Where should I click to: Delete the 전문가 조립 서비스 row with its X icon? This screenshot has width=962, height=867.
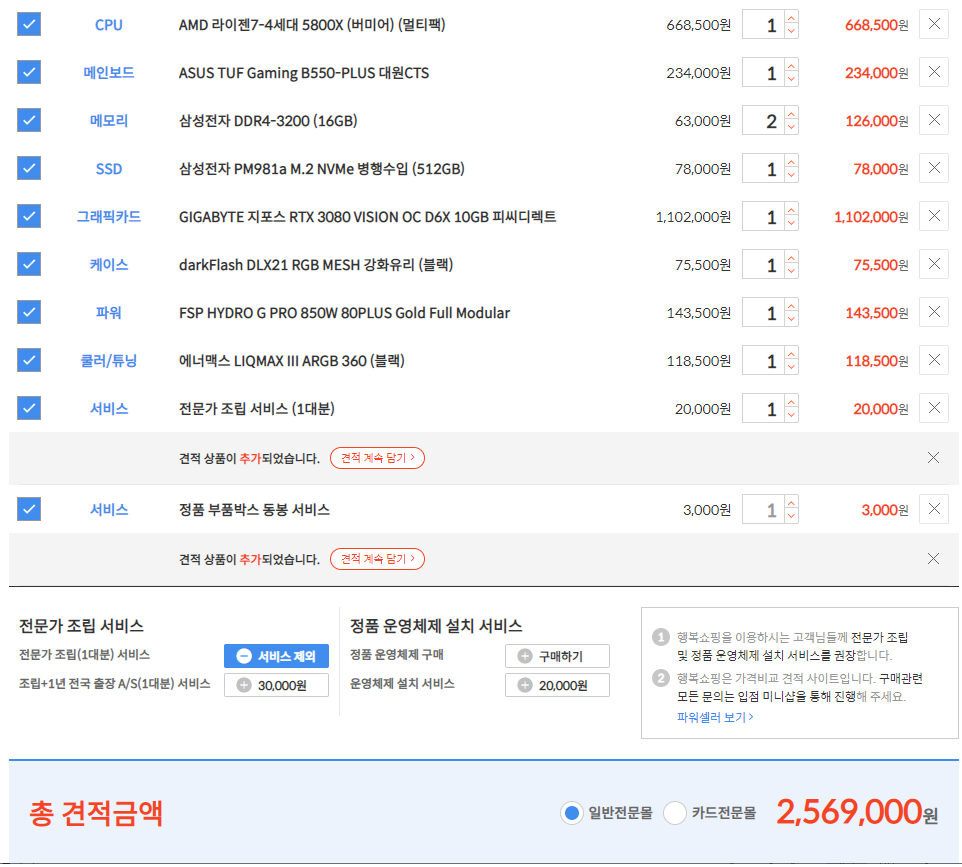(934, 408)
